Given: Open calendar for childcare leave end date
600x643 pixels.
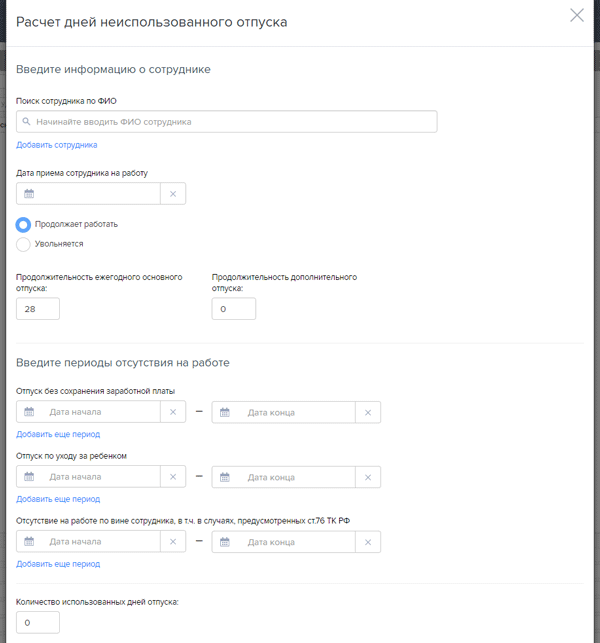Looking at the screenshot, I should point(225,477).
